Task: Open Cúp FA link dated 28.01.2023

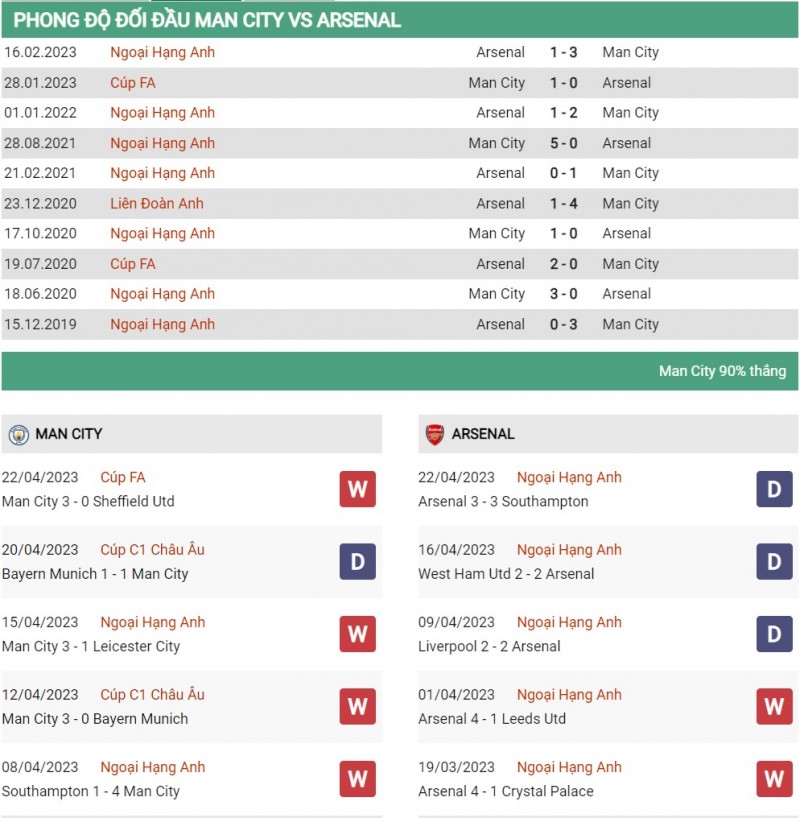Action: [x=133, y=83]
